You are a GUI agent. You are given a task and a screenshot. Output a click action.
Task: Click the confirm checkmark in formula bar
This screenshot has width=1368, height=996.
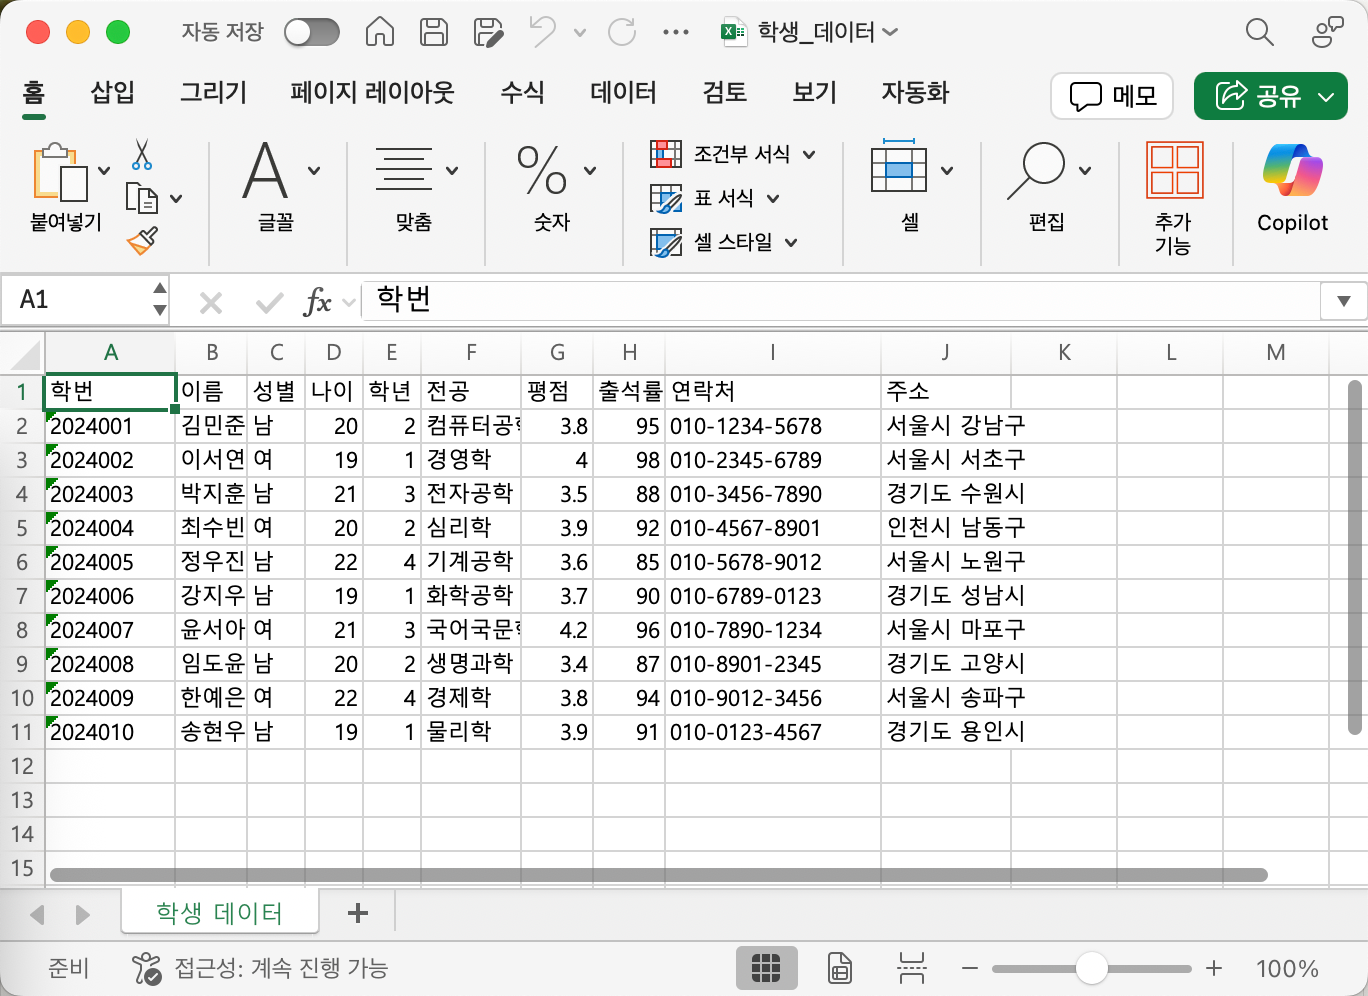click(x=269, y=302)
